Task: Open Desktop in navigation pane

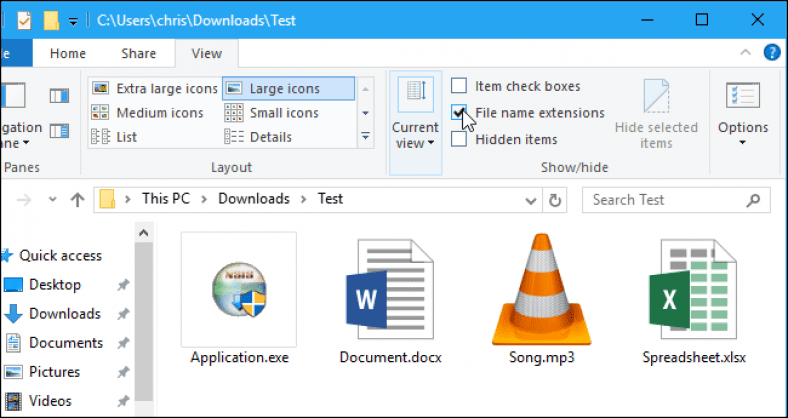Action: point(55,285)
